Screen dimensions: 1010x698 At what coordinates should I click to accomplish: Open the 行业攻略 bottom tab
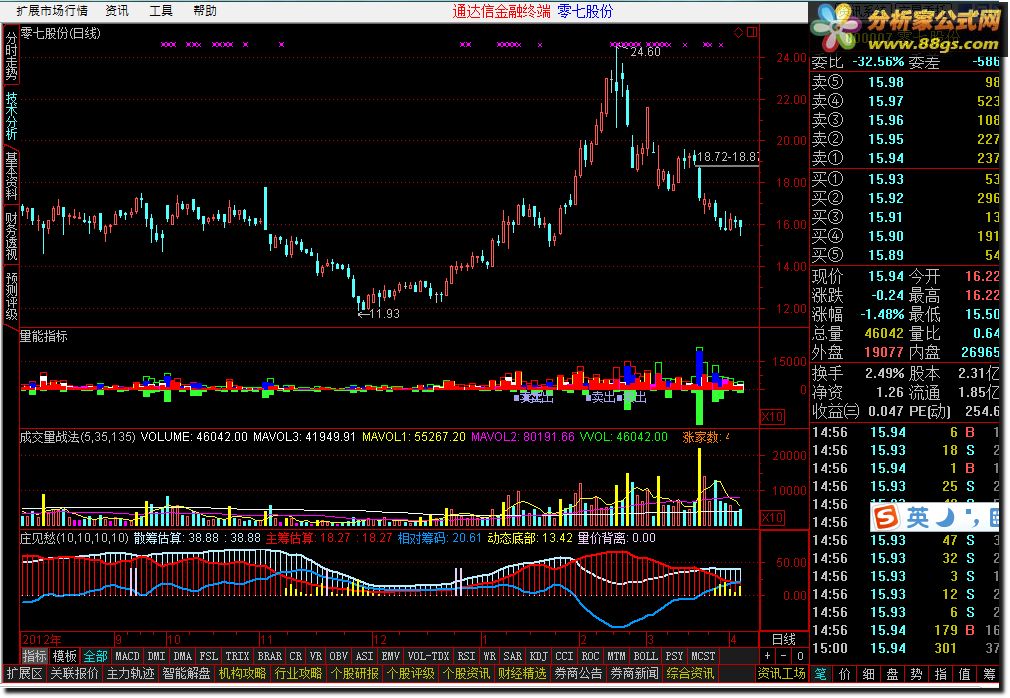coord(298,674)
